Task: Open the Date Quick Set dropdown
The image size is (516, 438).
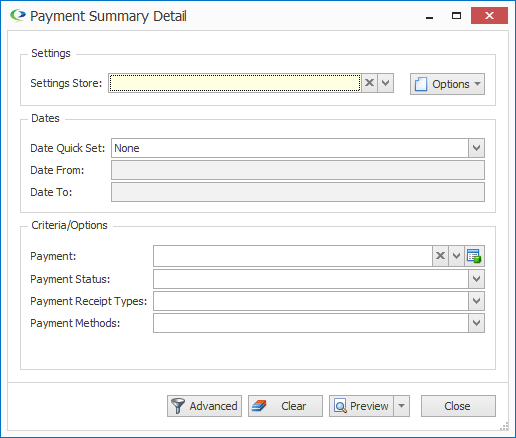Action: 476,148
